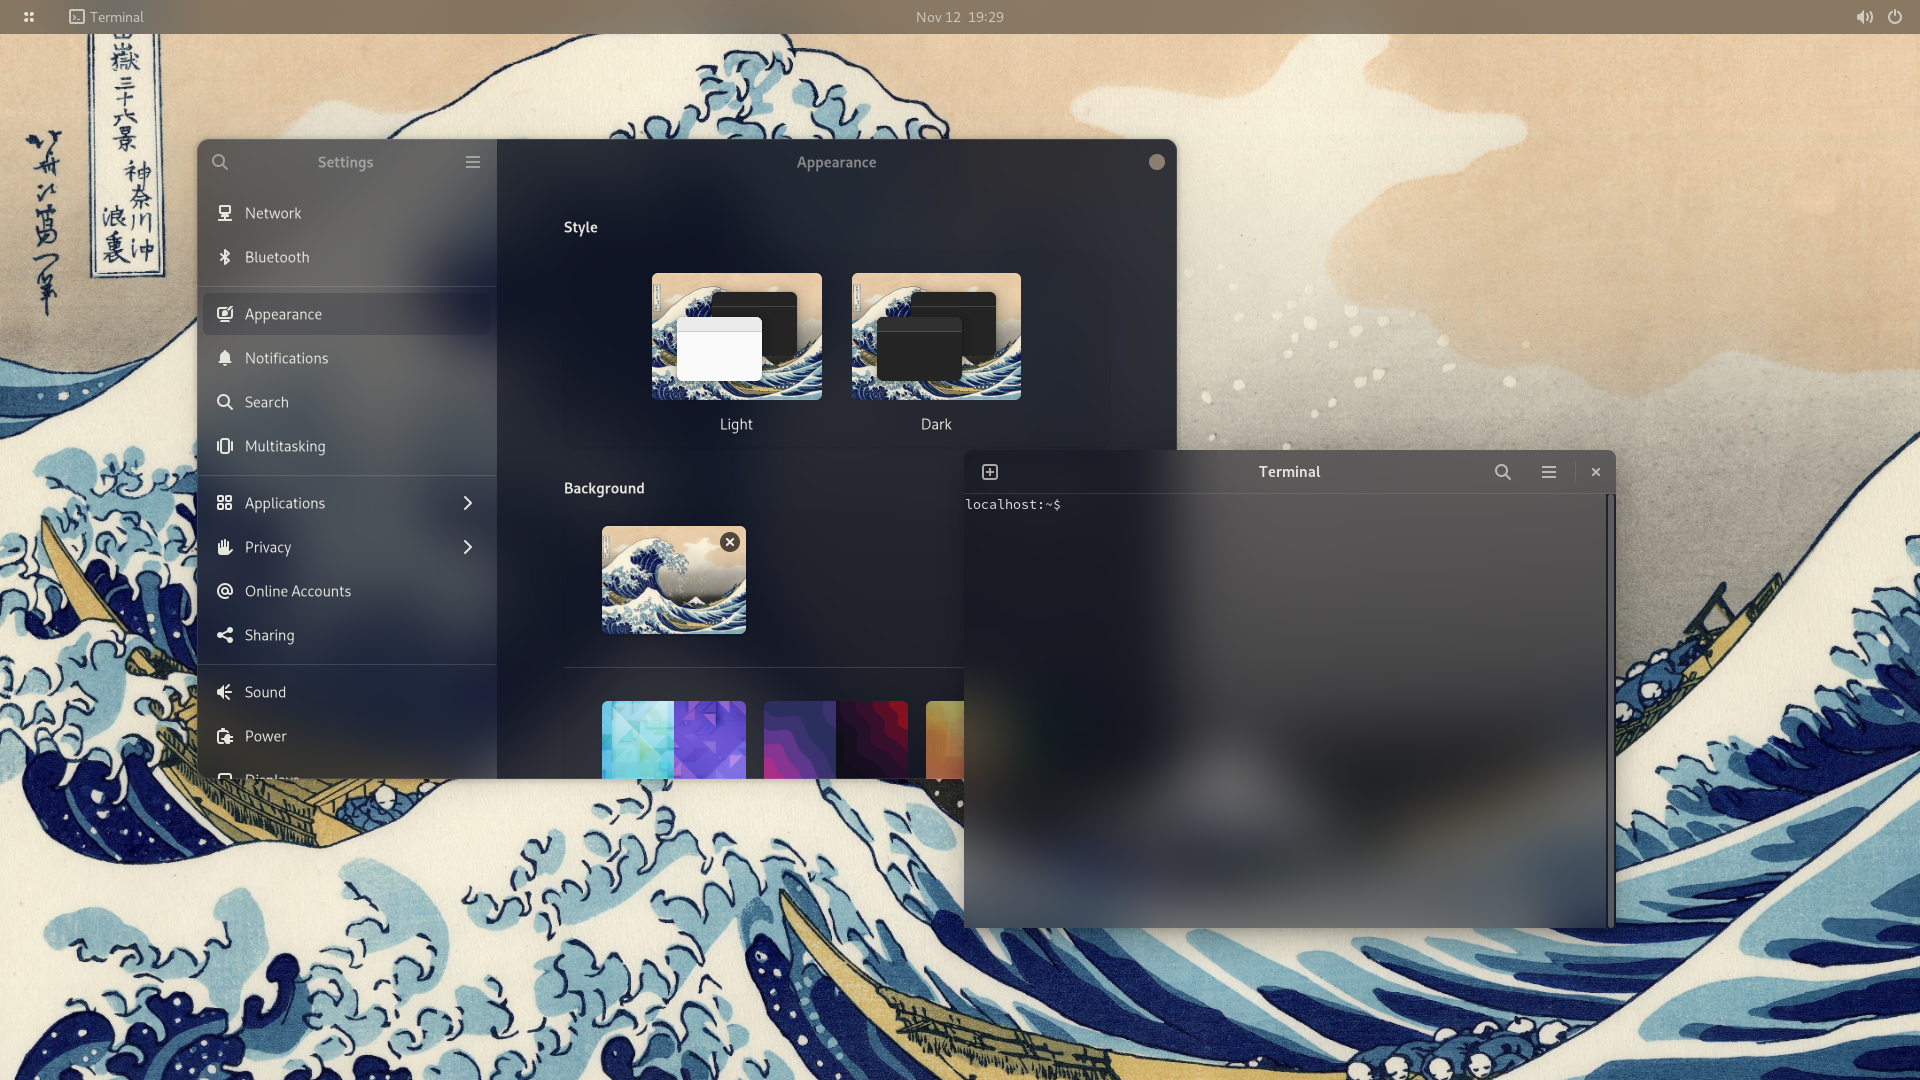Open Notifications settings
The image size is (1920, 1080).
pos(347,358)
